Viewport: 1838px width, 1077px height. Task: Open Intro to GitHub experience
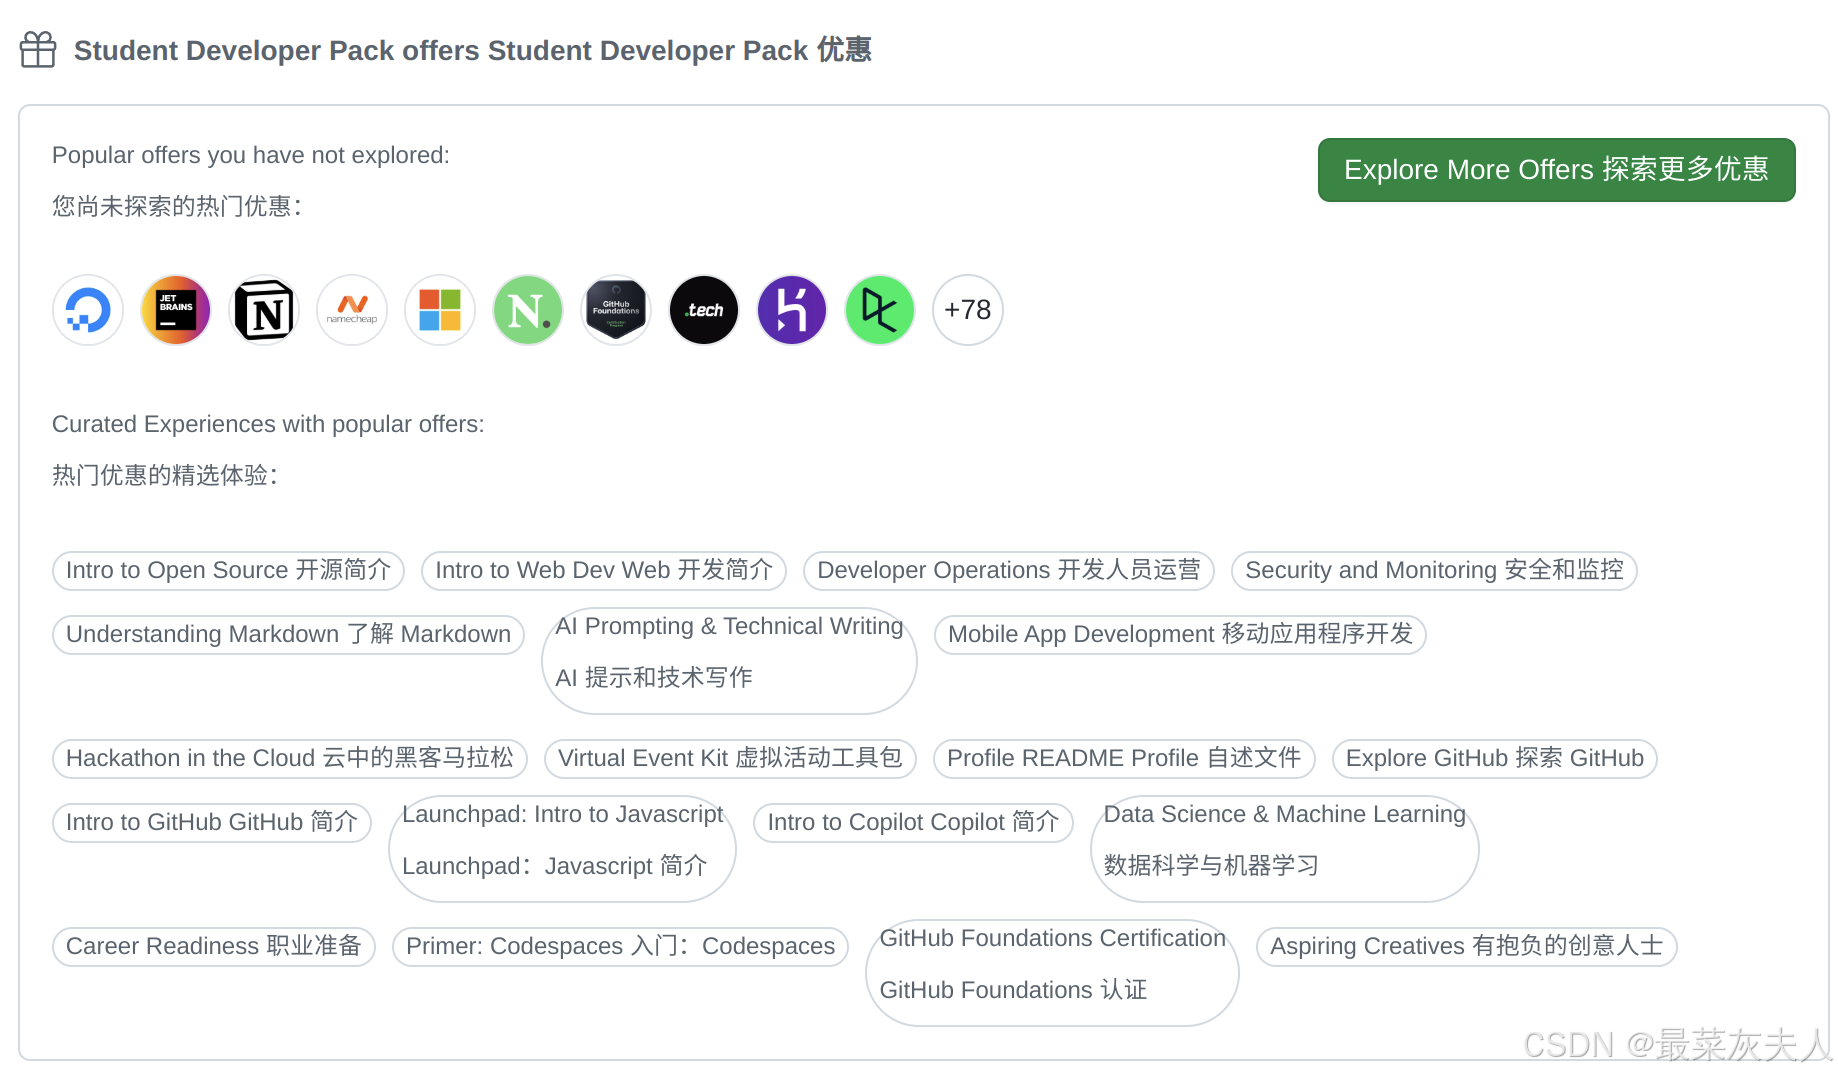point(212,823)
